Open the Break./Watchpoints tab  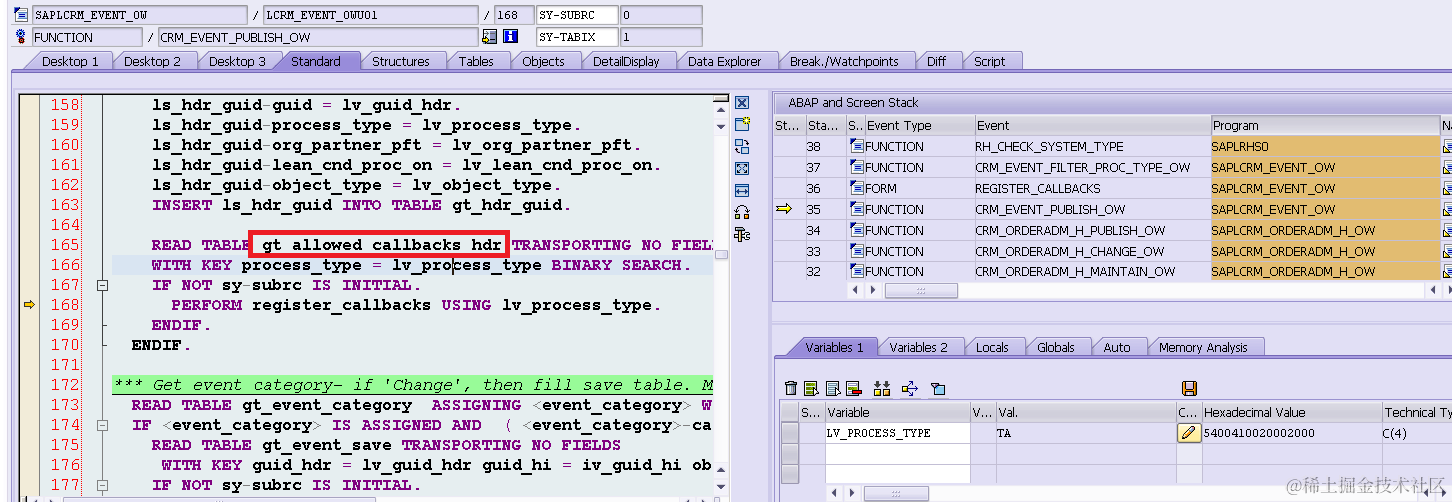click(844, 61)
